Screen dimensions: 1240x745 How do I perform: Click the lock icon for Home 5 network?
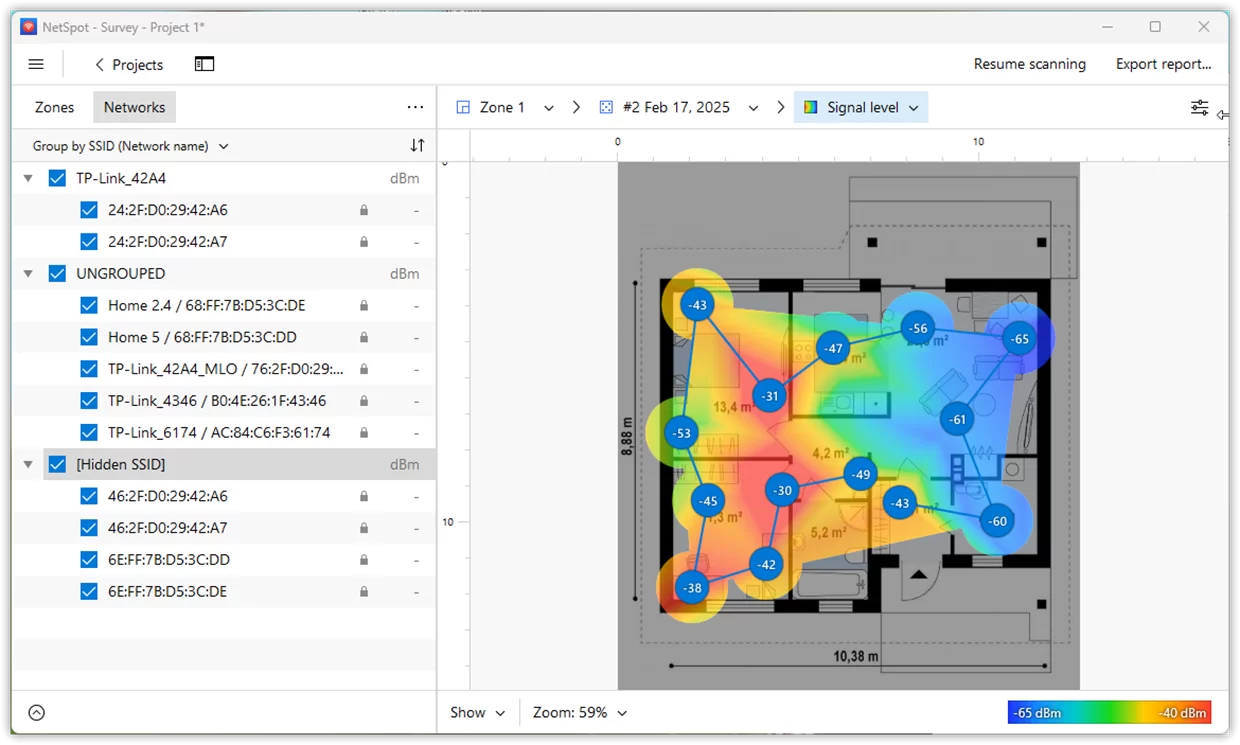(x=364, y=337)
